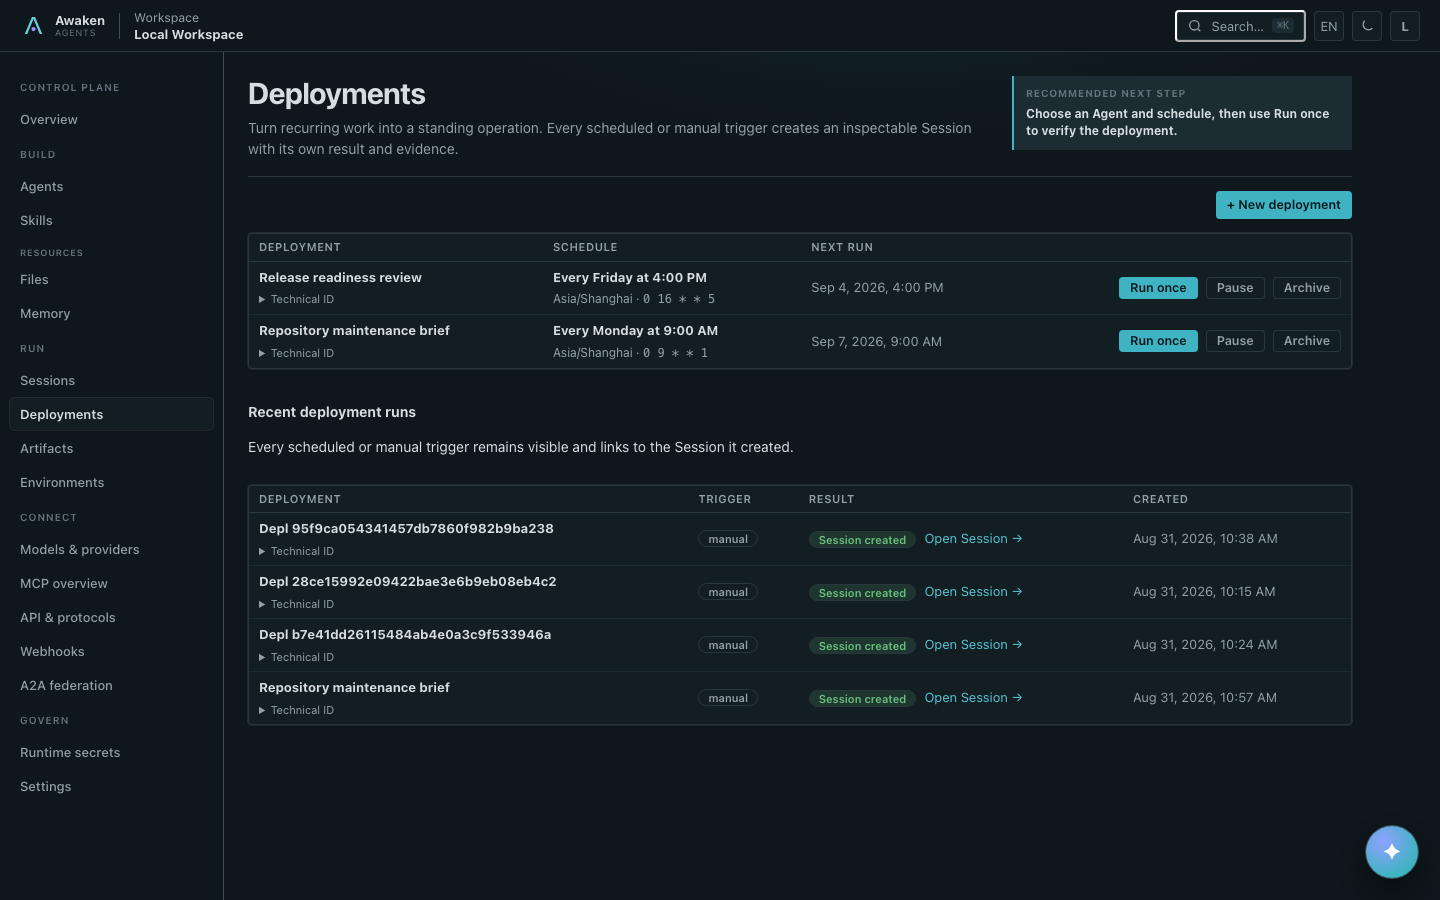Open Session for the 10:24 AM run
This screenshot has height=900, width=1440.
click(973, 645)
